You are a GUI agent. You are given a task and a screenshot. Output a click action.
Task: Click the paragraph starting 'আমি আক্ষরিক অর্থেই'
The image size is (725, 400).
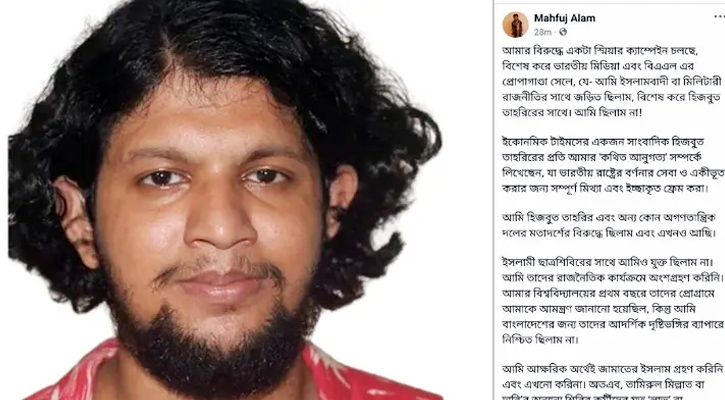coord(613,382)
